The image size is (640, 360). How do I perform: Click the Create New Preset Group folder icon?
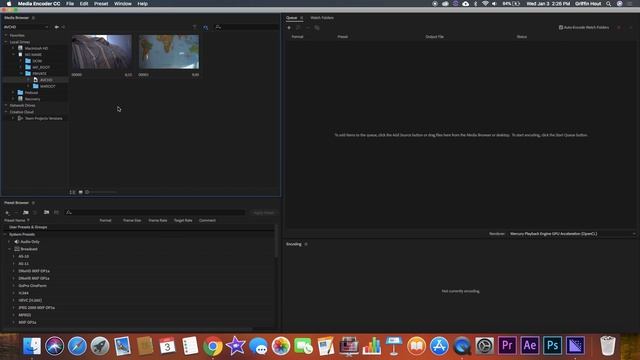[x=26, y=213]
